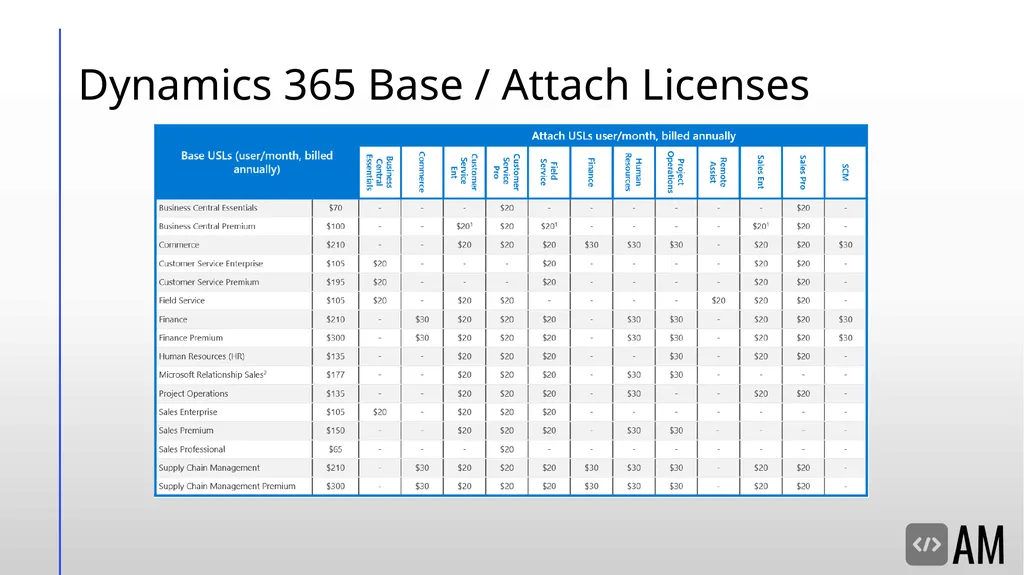Click the 'Finance Premium' row label
Viewport: 1024px width, 575px height.
(x=191, y=338)
